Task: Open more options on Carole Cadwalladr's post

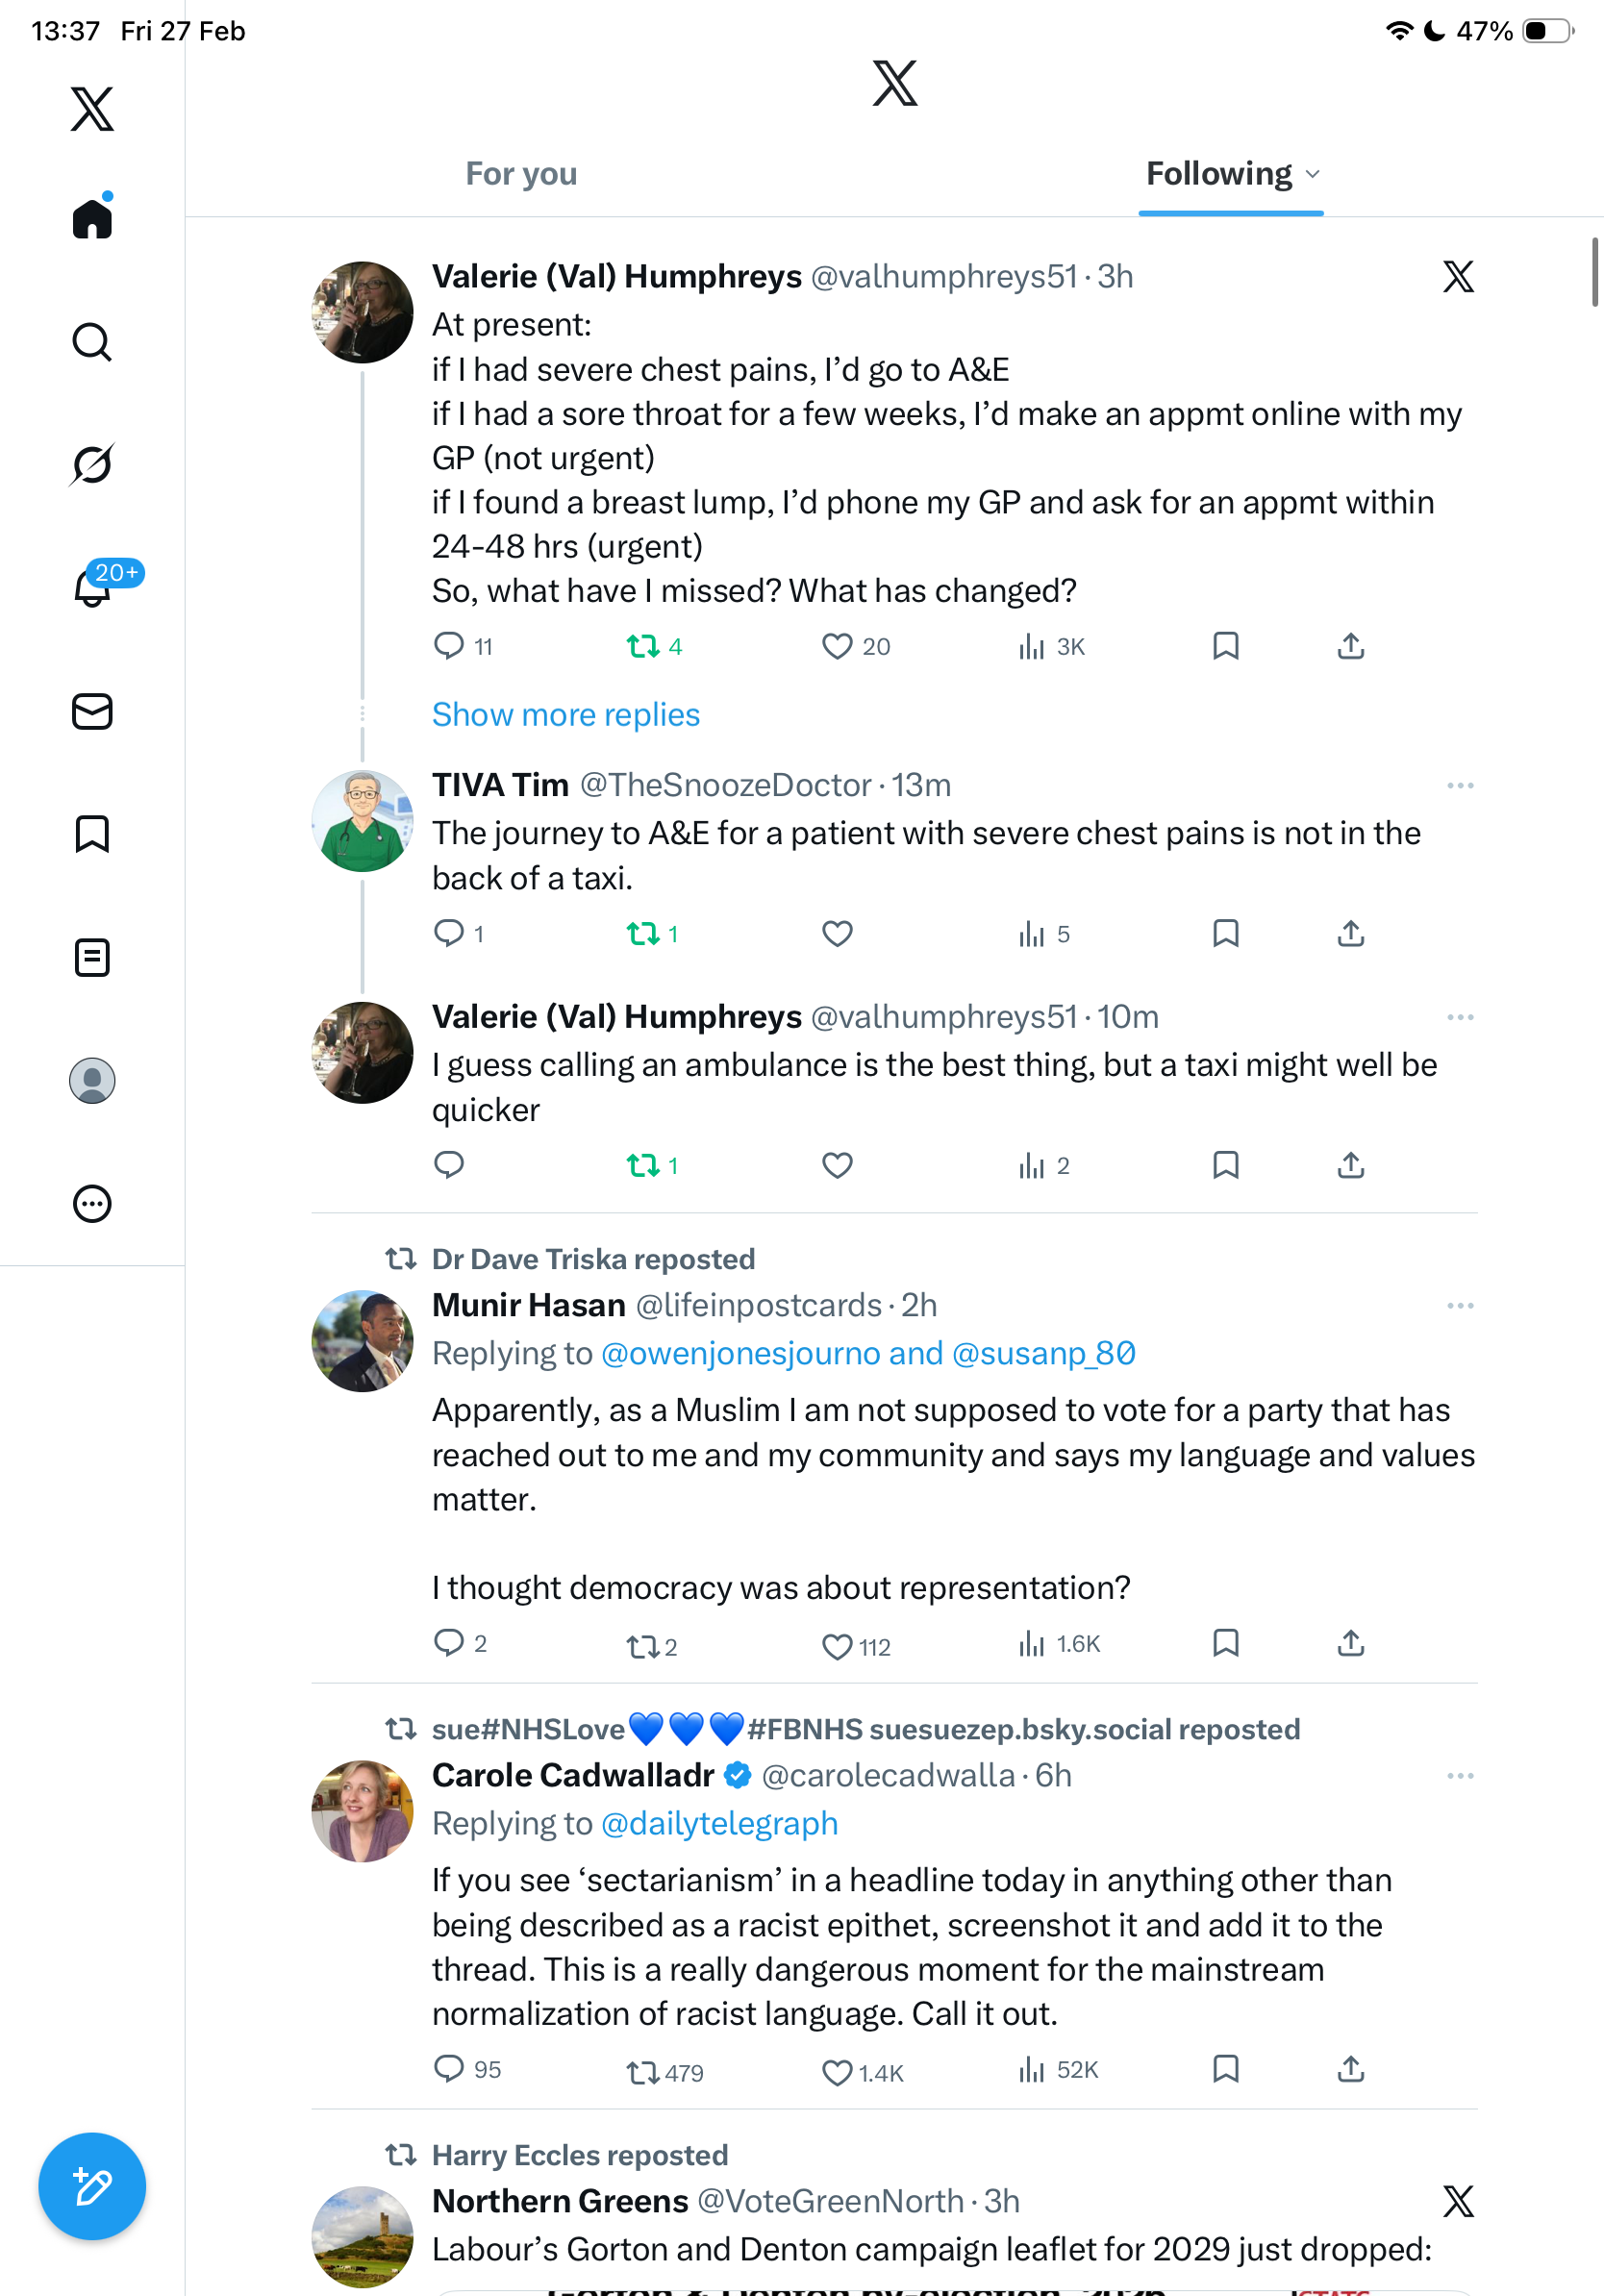Action: click(x=1460, y=1775)
